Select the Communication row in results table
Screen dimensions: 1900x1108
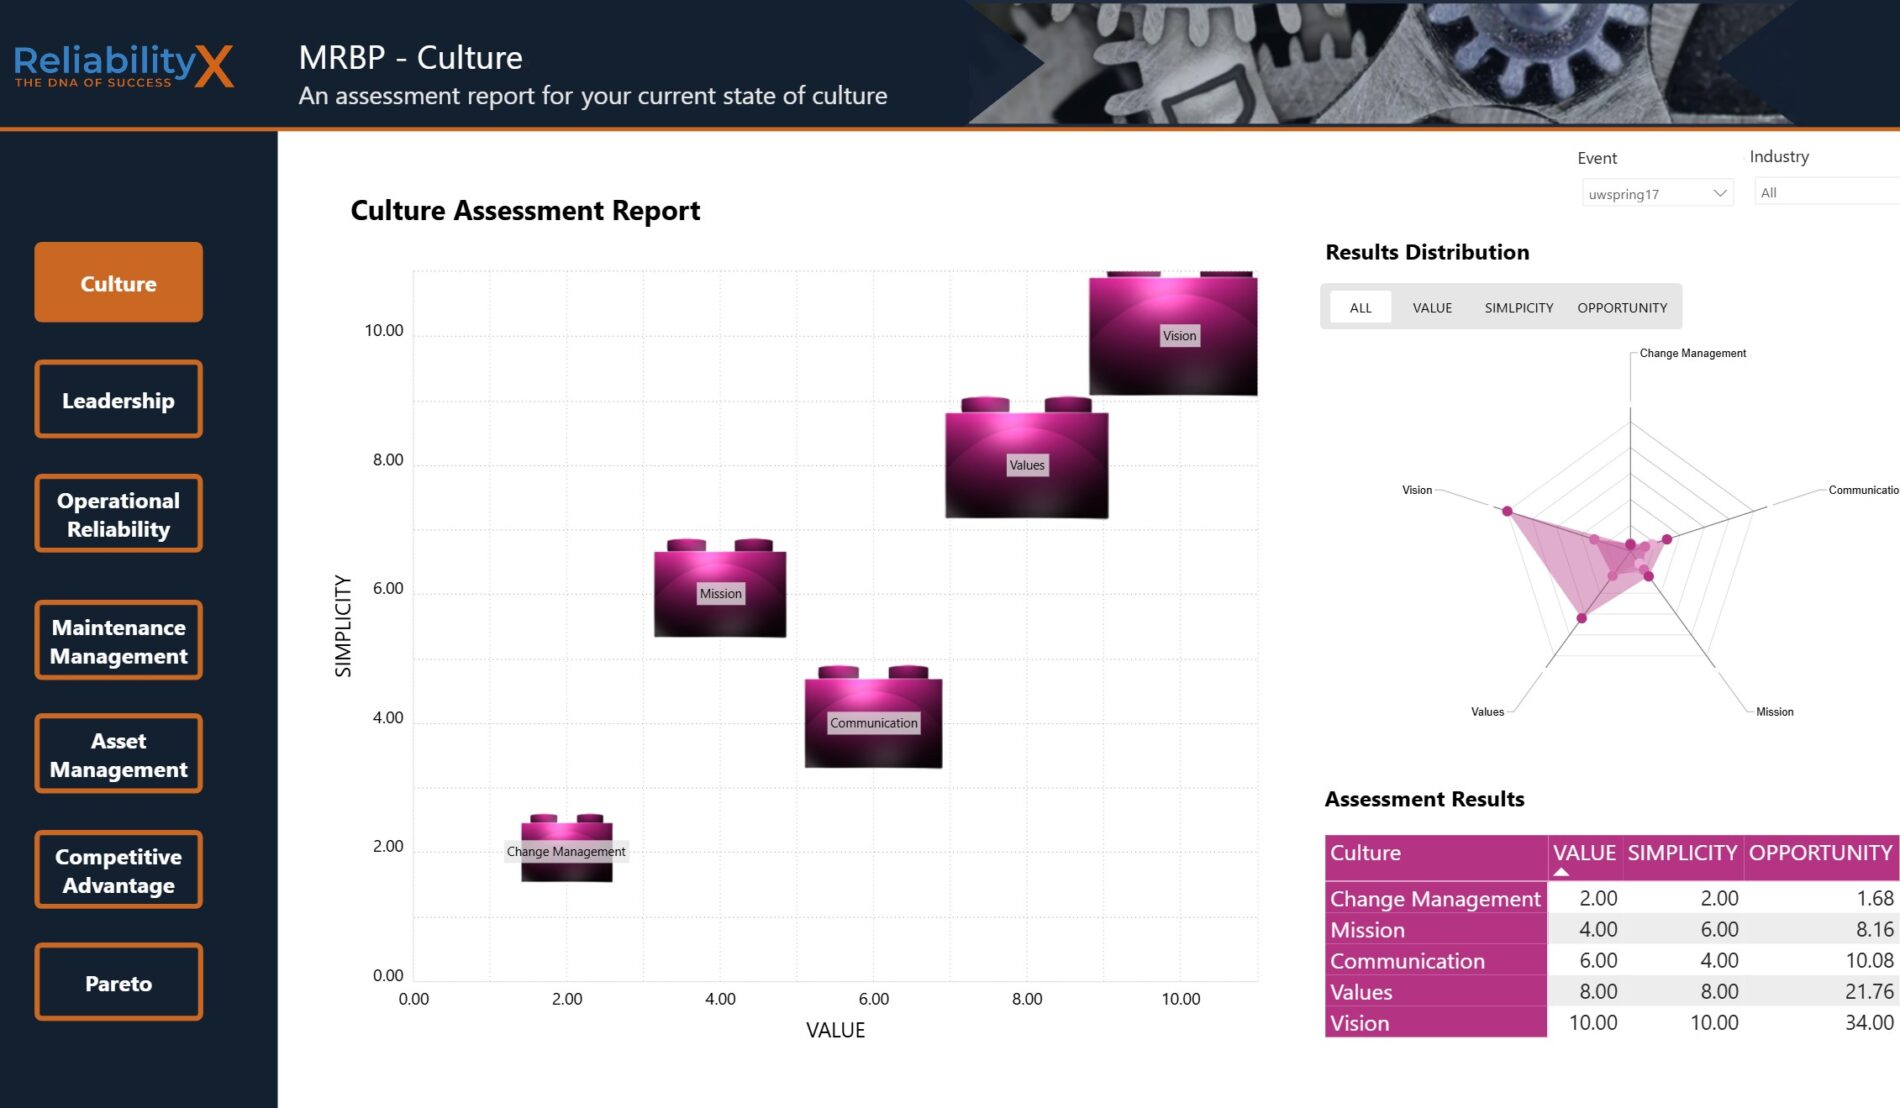(x=1407, y=961)
